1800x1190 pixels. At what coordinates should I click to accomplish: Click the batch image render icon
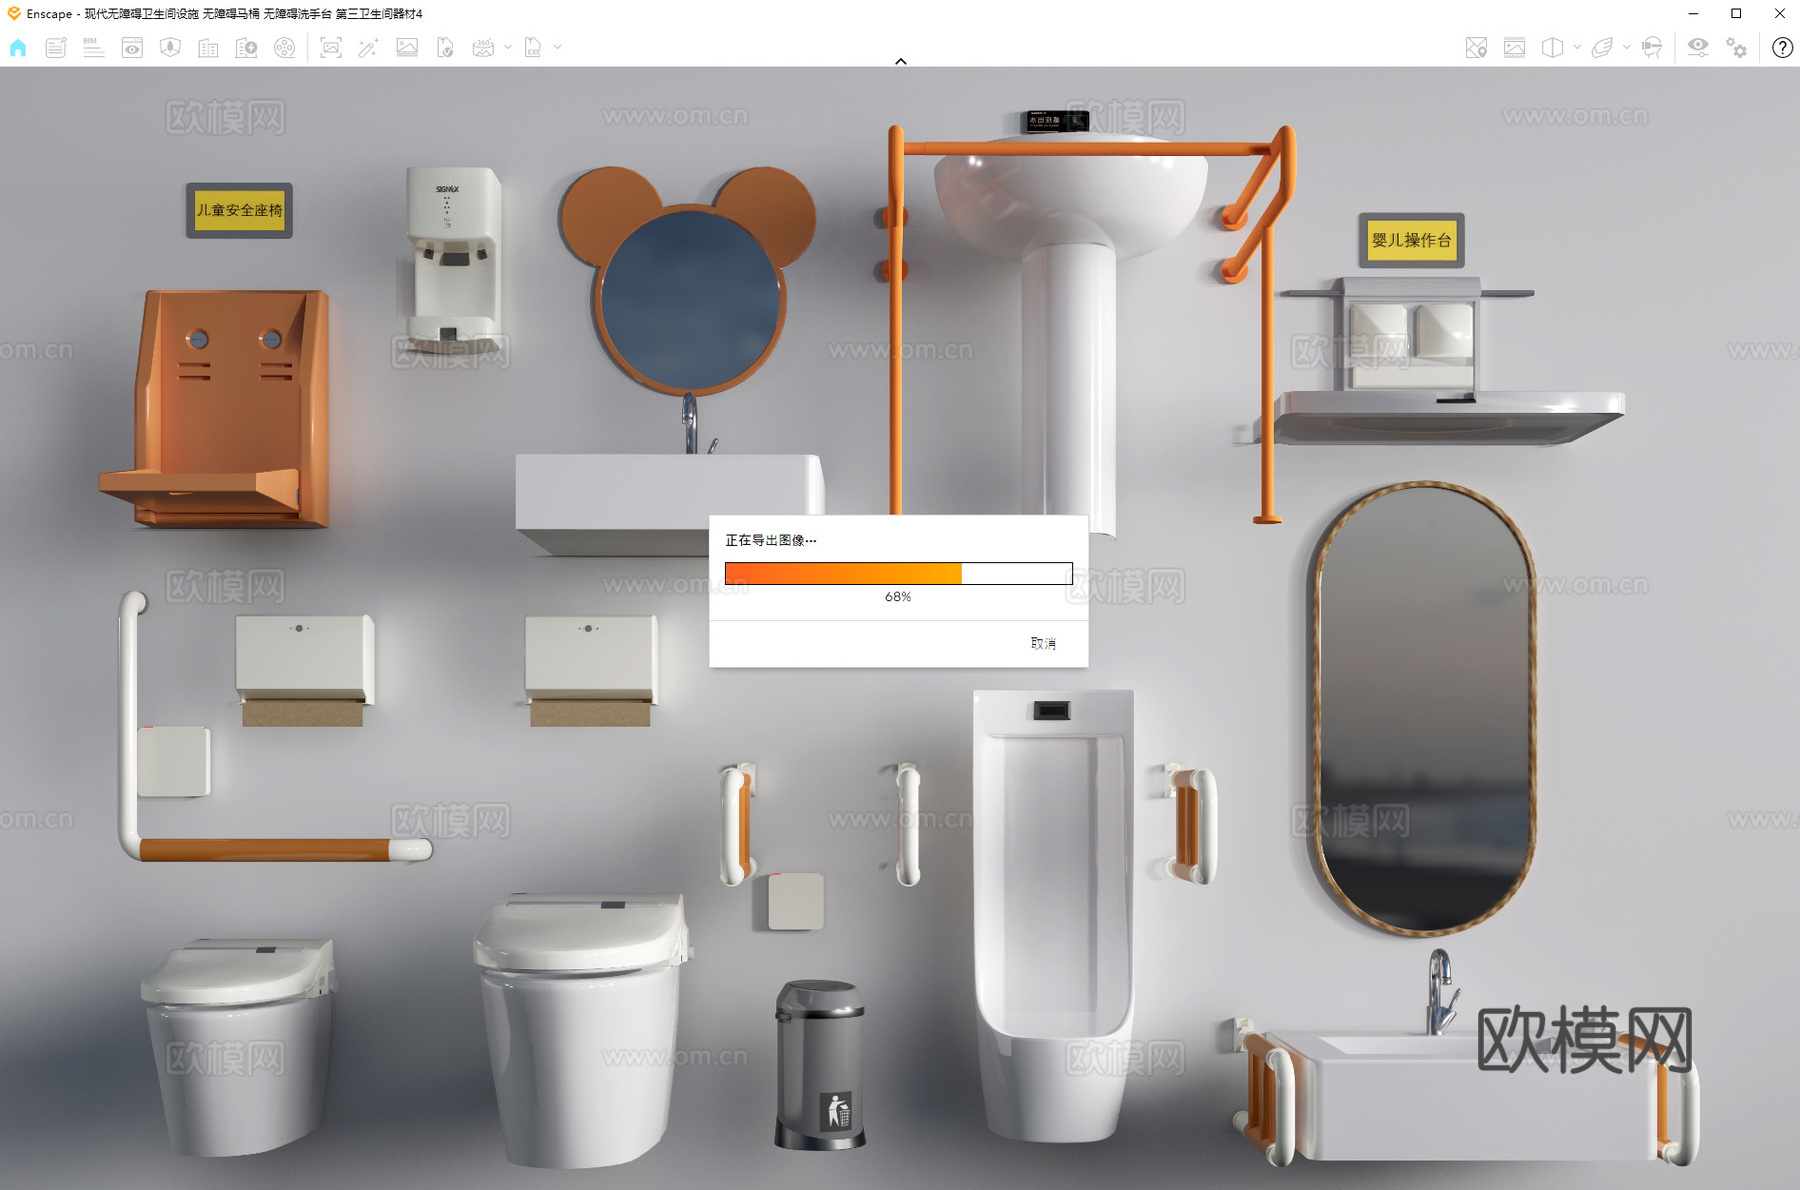pyautogui.click(x=407, y=47)
